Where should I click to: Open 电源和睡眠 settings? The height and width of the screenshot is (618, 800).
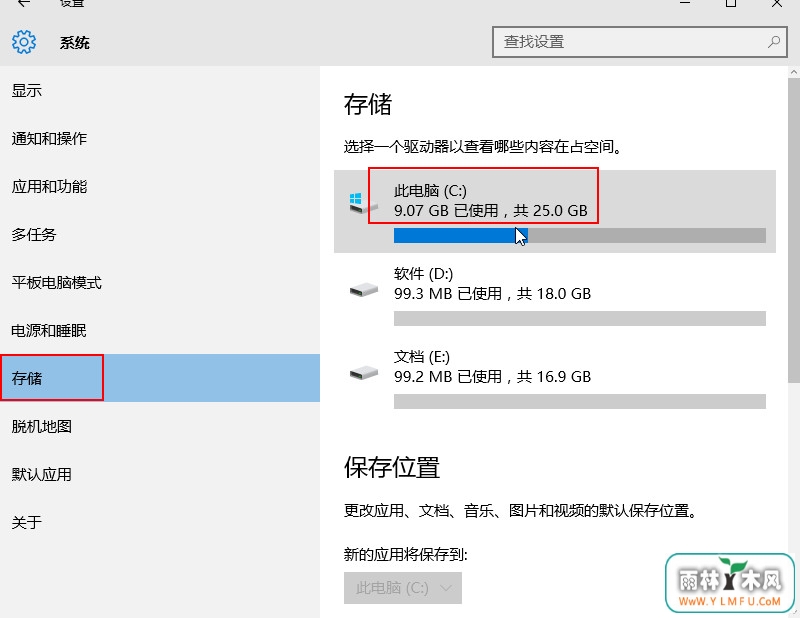click(x=160, y=331)
